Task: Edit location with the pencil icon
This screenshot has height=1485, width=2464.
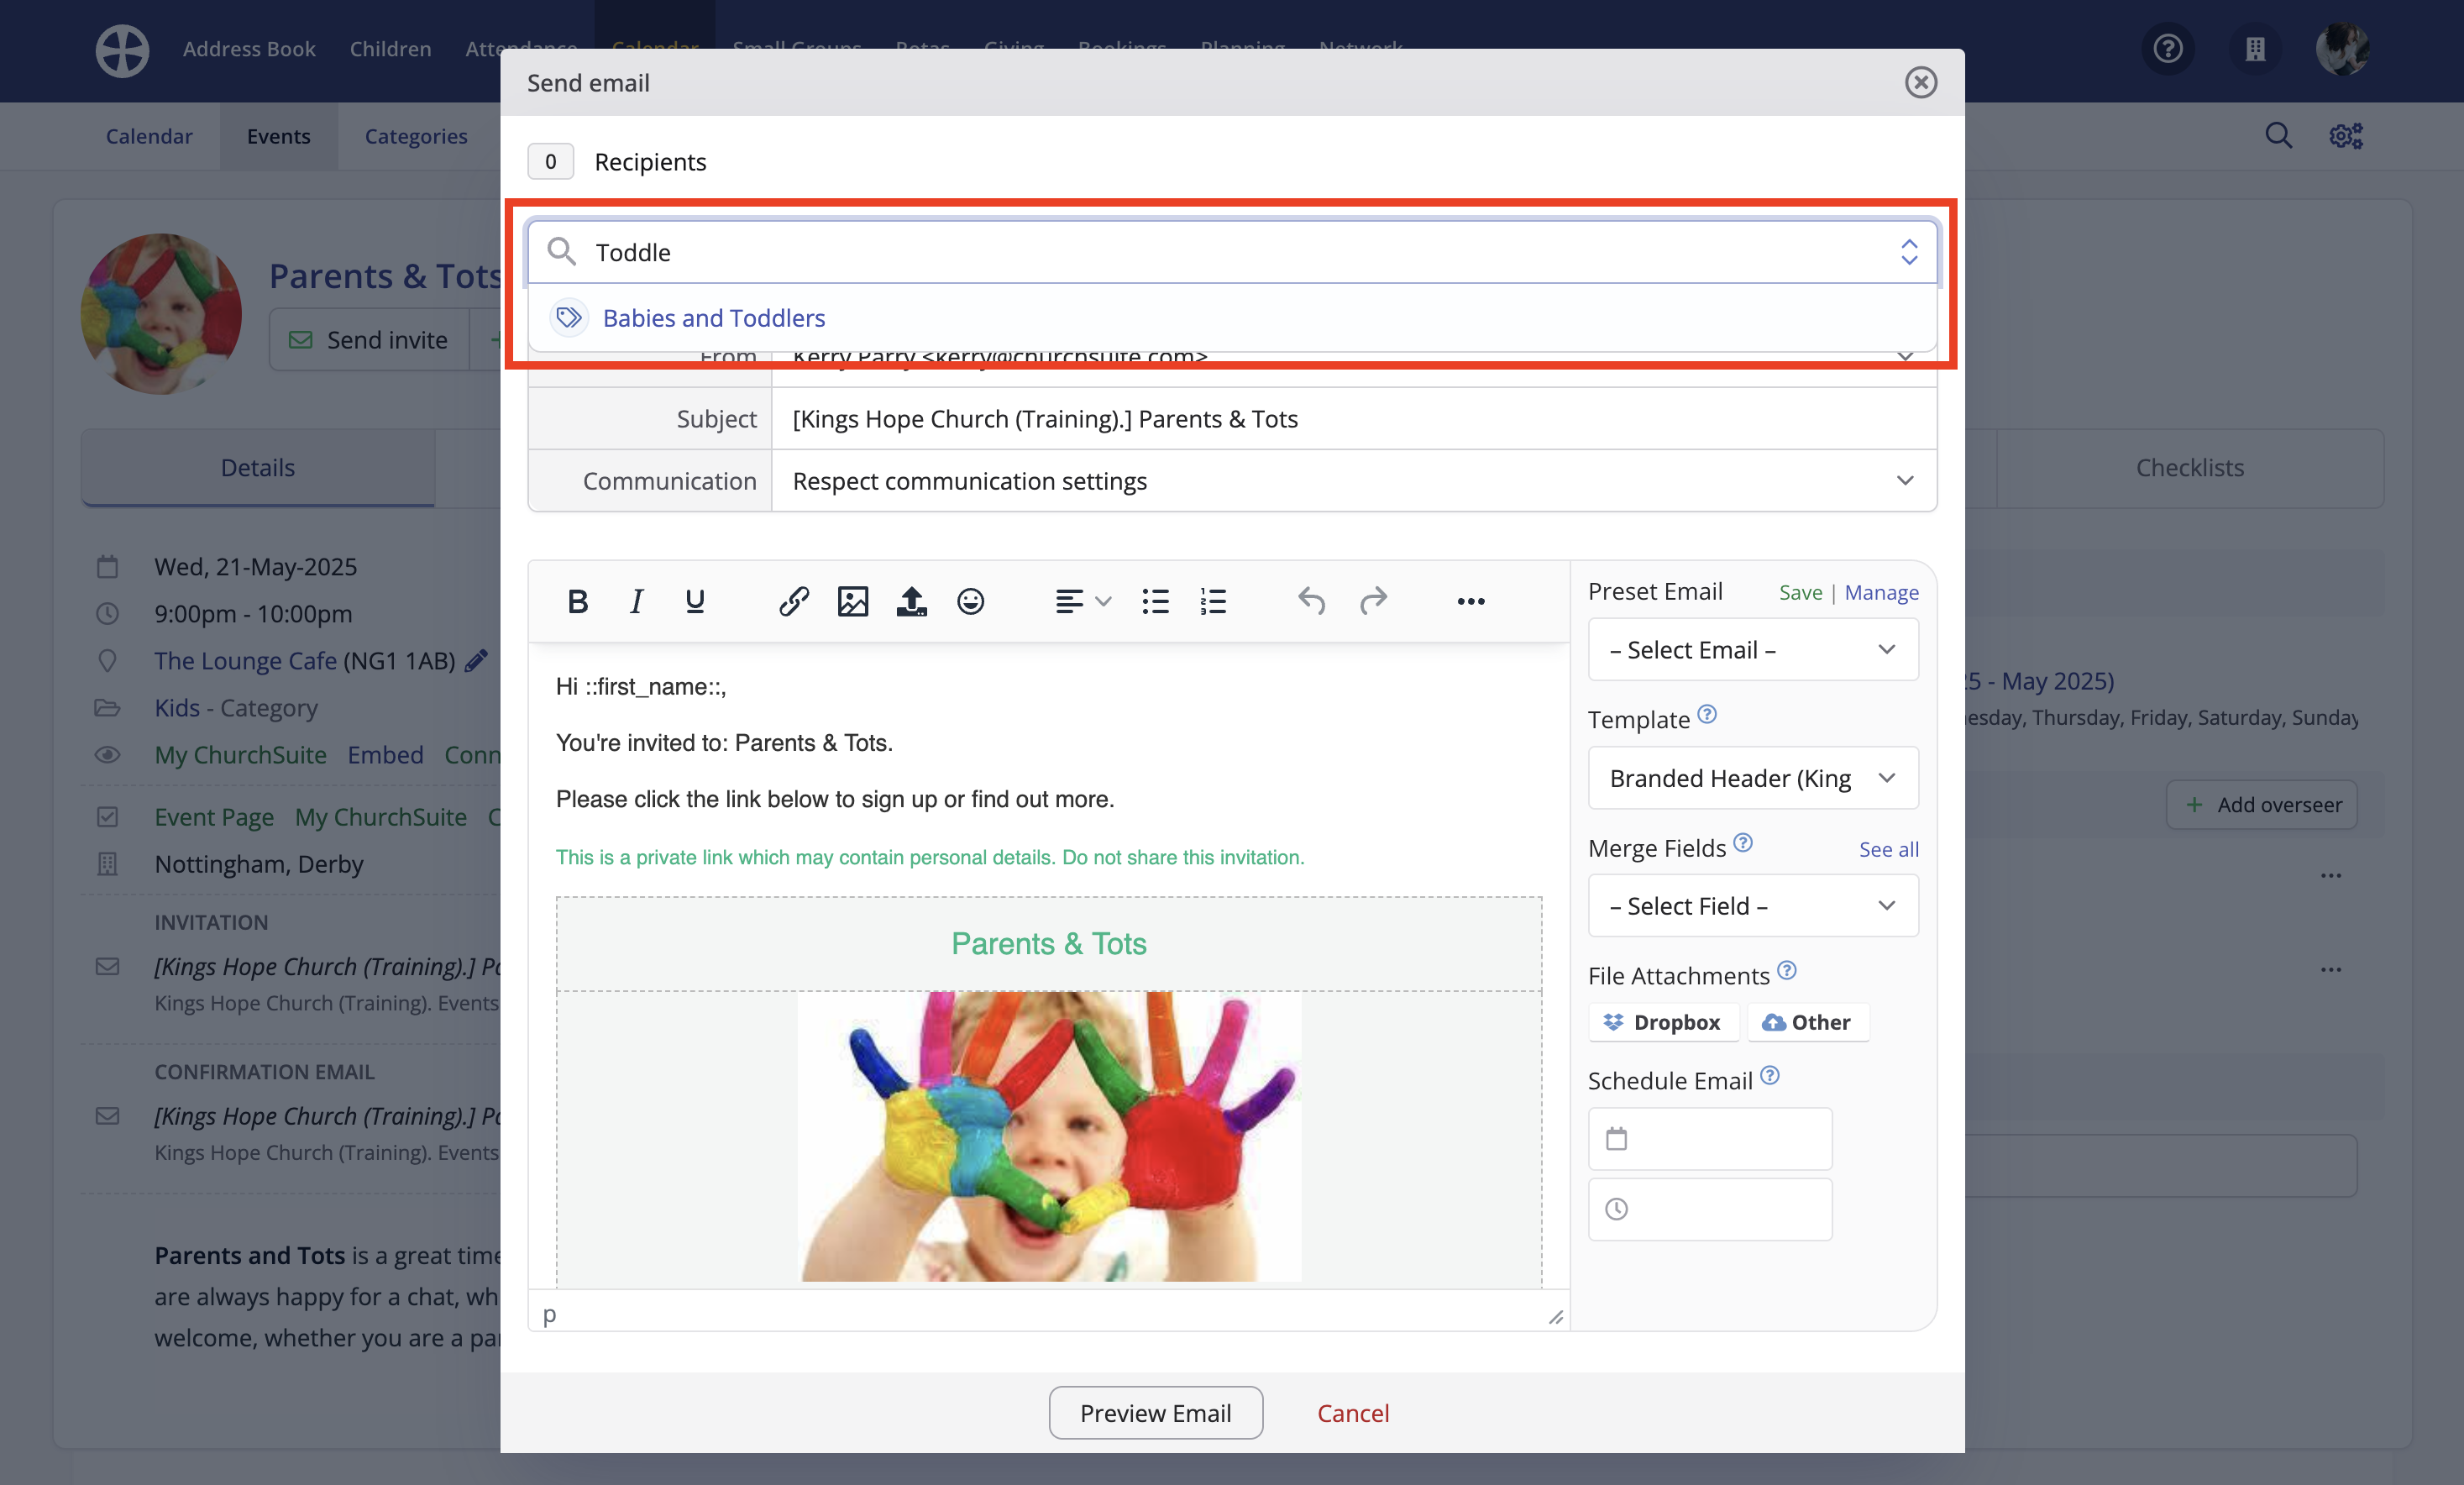Action: pos(476,660)
